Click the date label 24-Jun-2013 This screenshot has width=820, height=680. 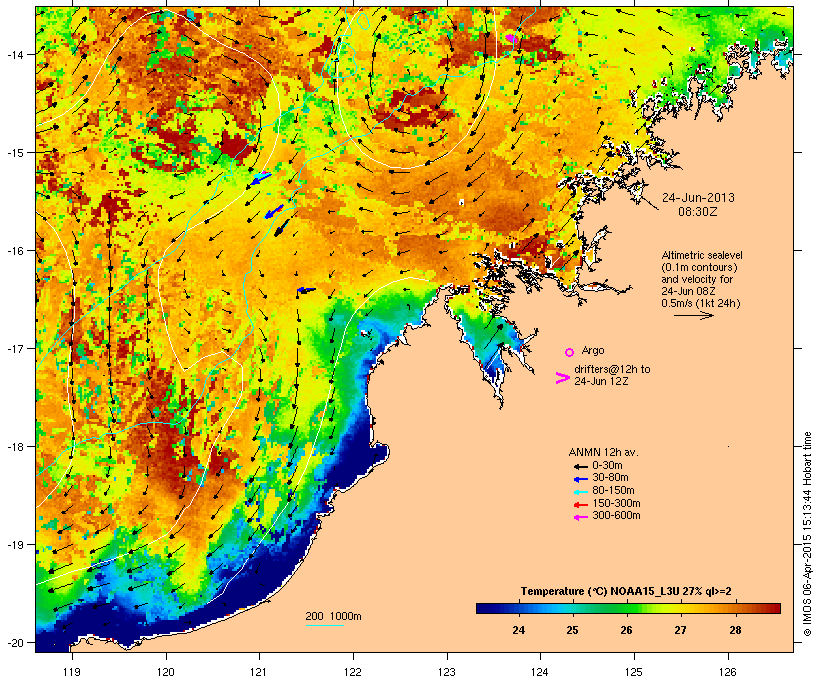click(698, 198)
